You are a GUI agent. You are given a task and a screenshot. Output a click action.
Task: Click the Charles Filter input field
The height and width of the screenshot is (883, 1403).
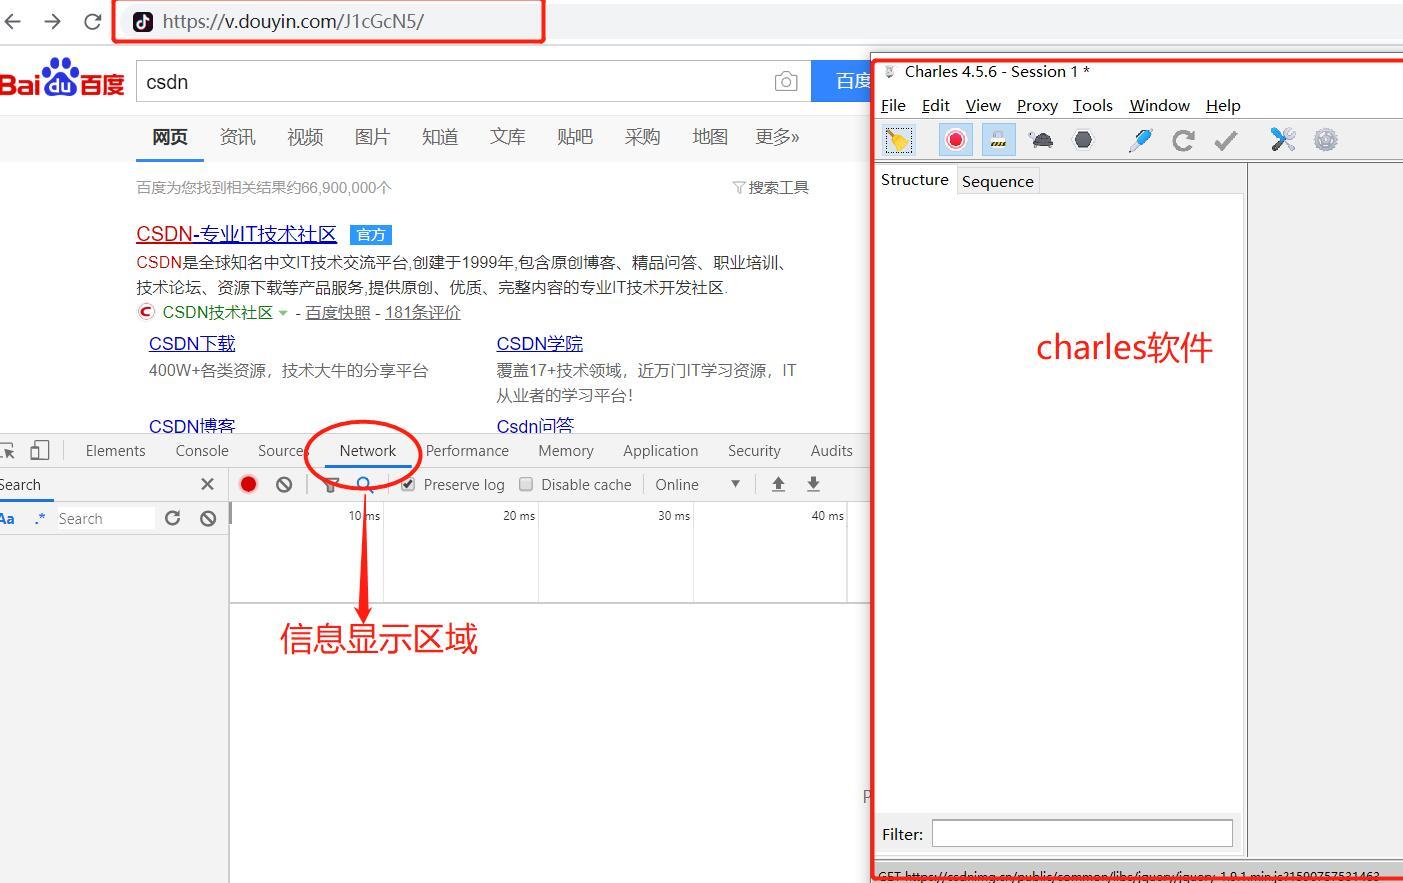tap(1082, 834)
